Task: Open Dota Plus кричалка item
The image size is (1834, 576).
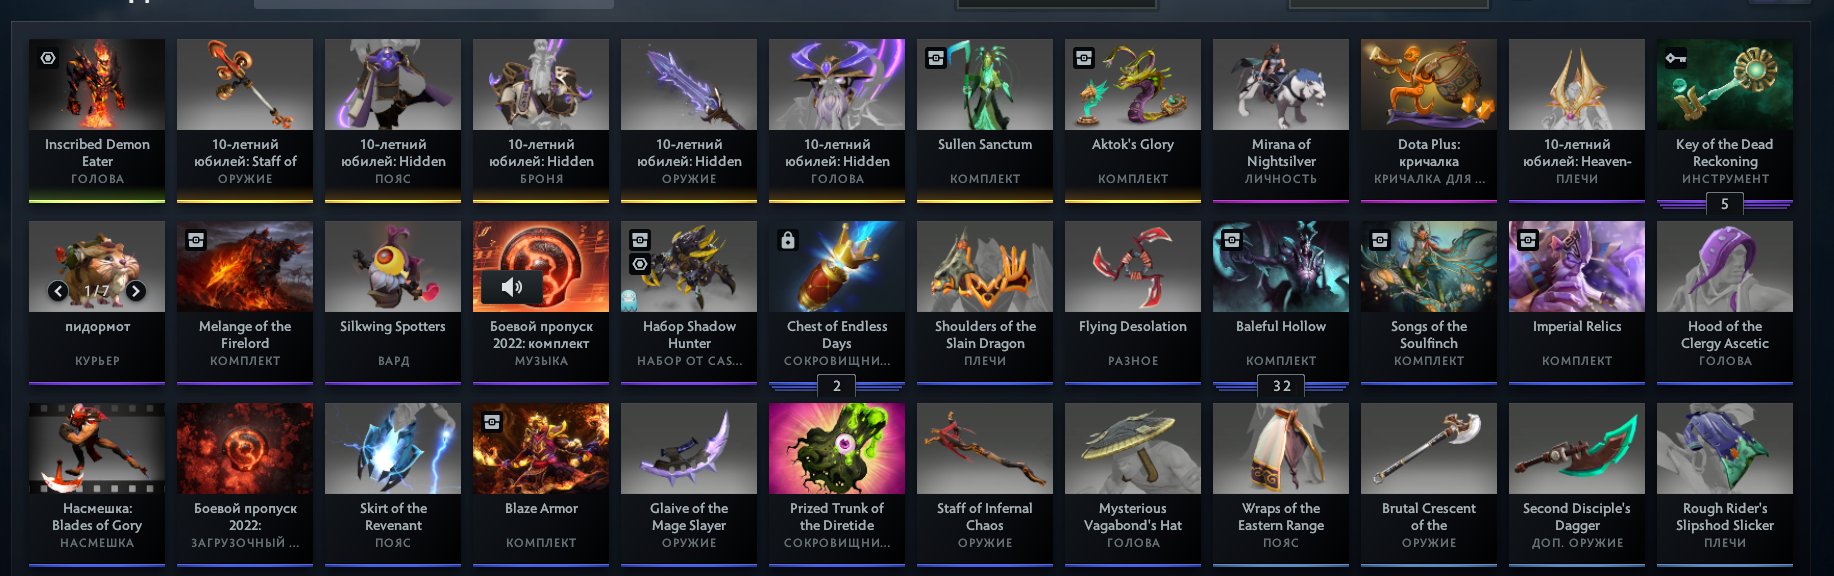Action: coord(1429,120)
